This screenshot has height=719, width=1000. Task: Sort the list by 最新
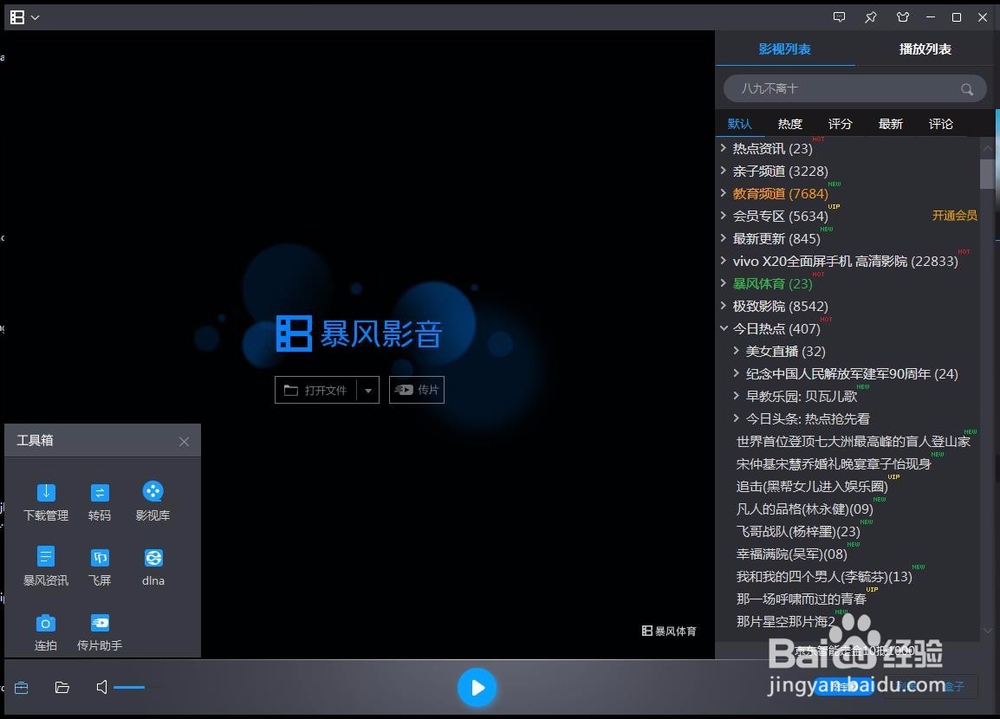pyautogui.click(x=890, y=124)
